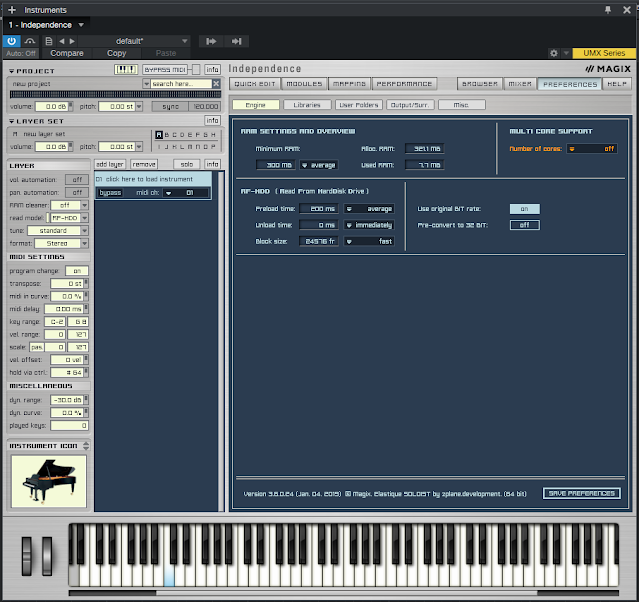Toggle Use original bit rate on
639x602 pixels.
(x=524, y=209)
